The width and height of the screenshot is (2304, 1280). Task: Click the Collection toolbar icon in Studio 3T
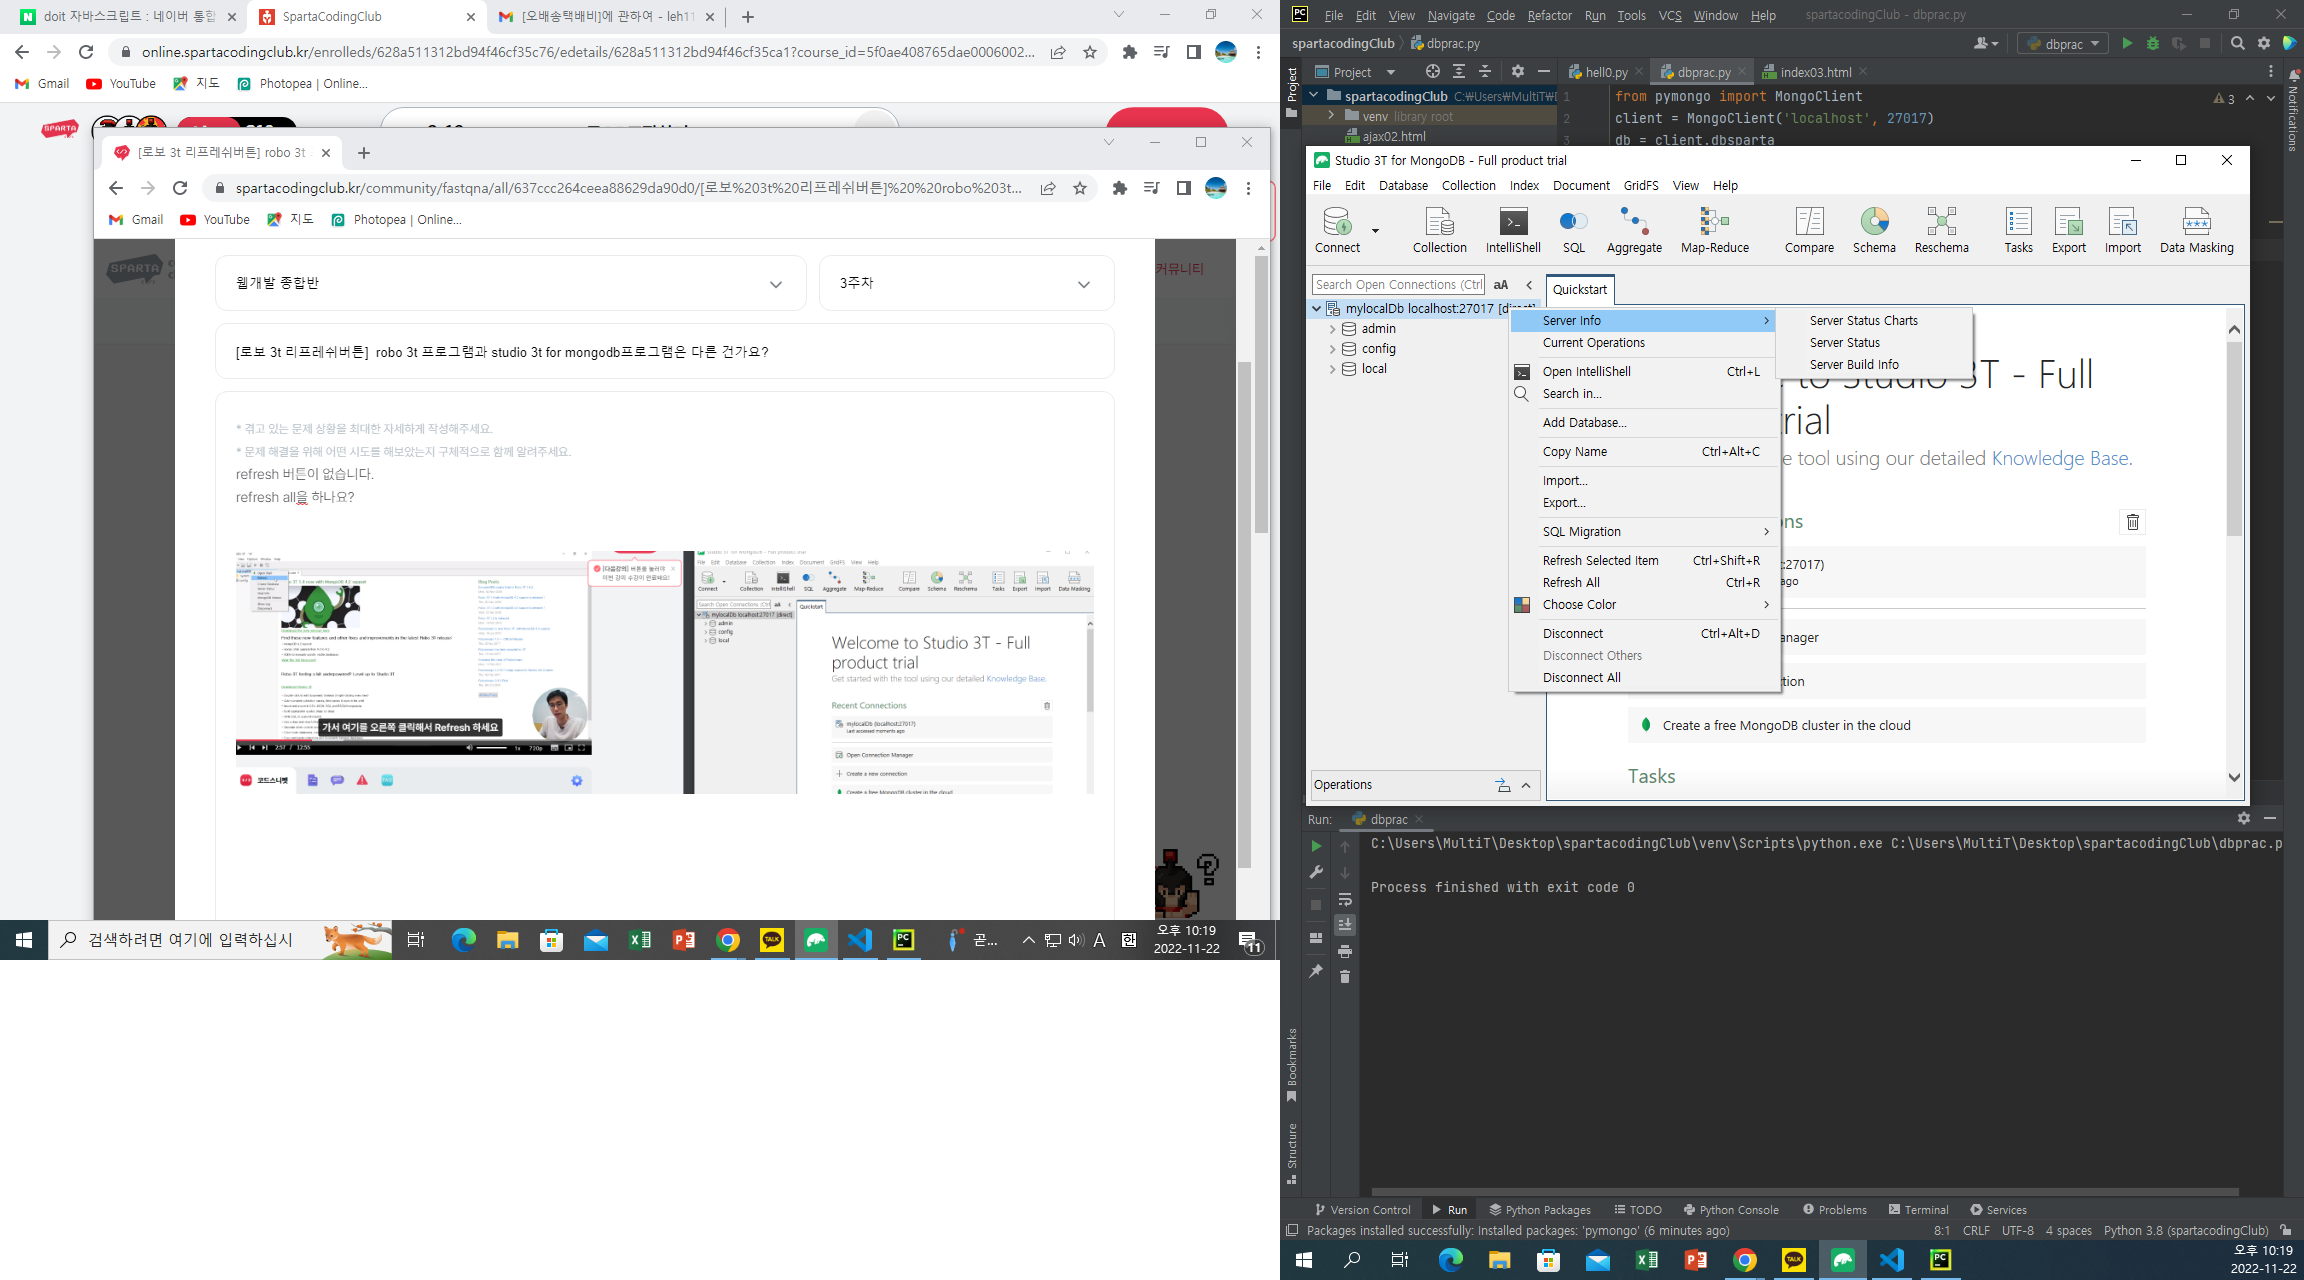tap(1440, 229)
